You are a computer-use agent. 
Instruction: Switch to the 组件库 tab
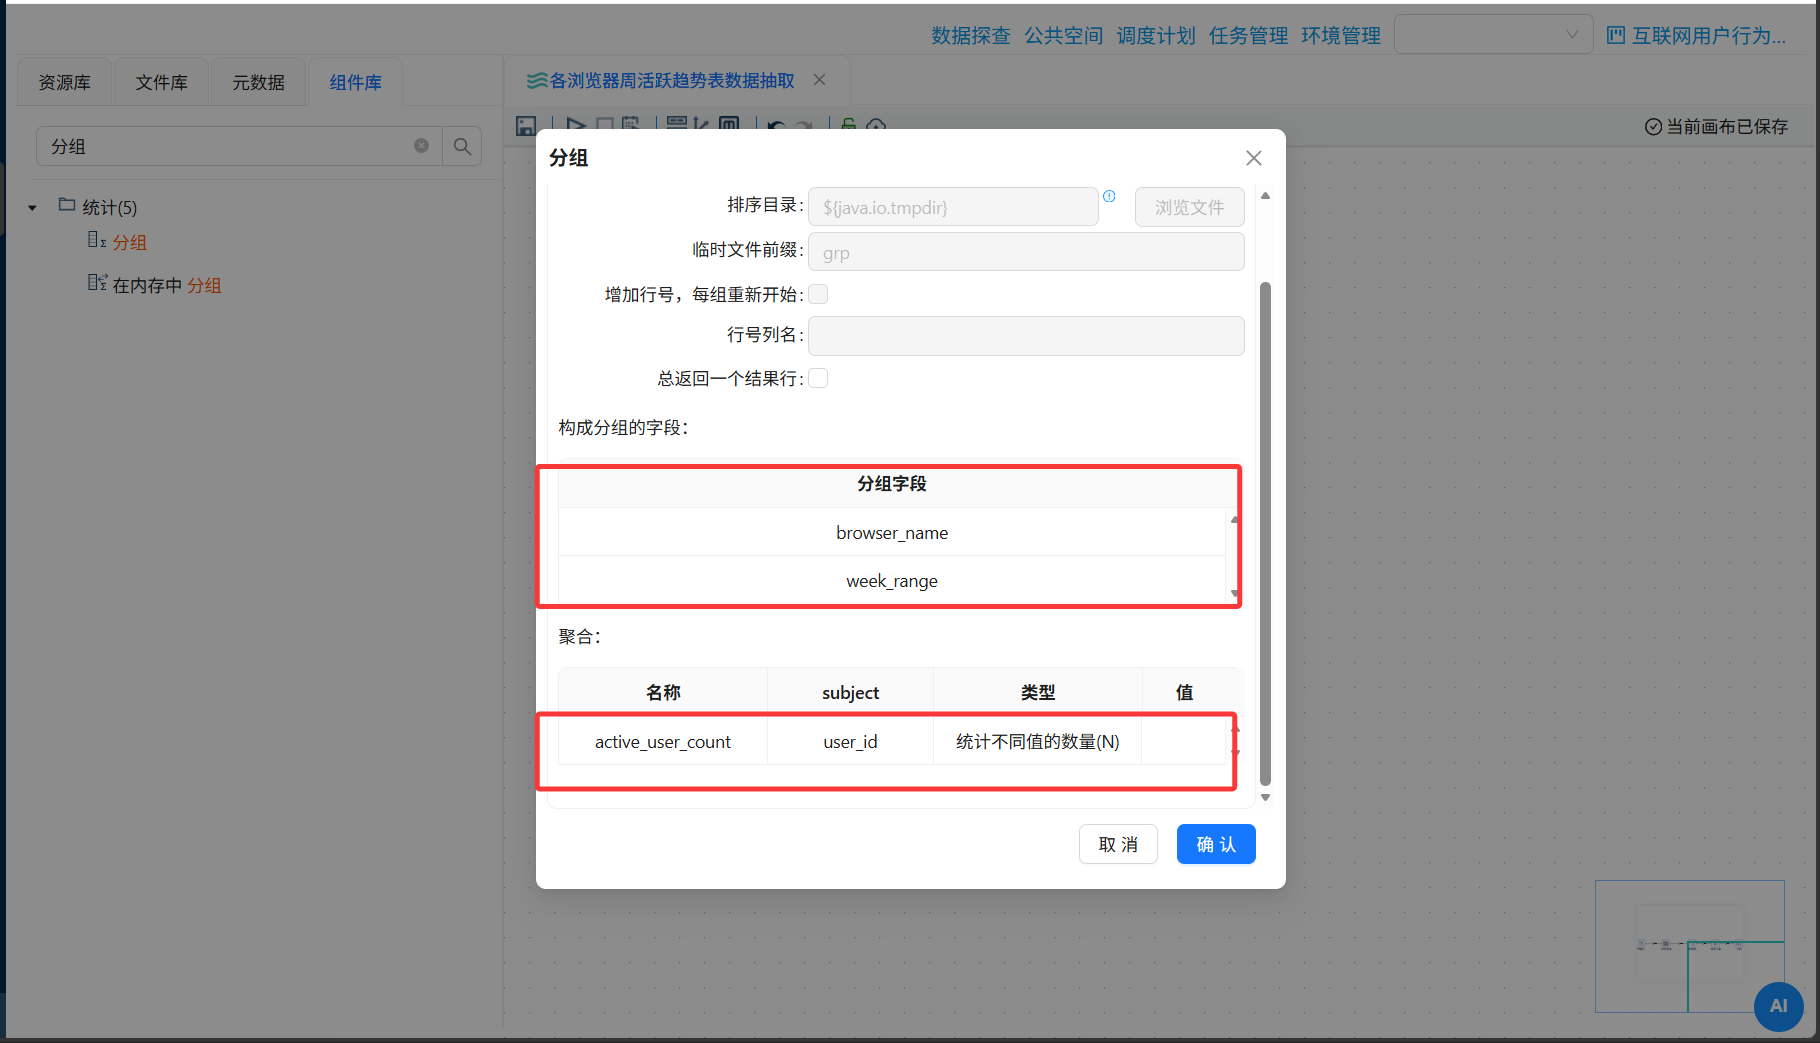(356, 82)
